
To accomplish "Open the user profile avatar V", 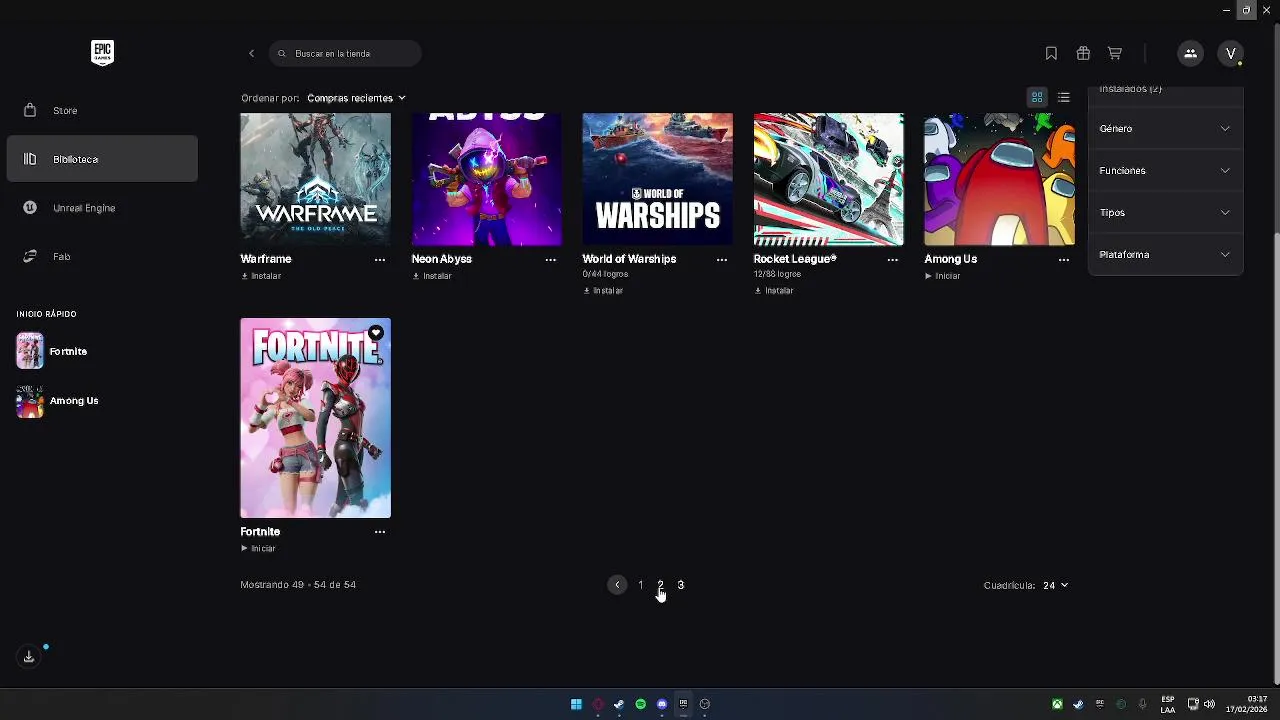I will click(1231, 53).
